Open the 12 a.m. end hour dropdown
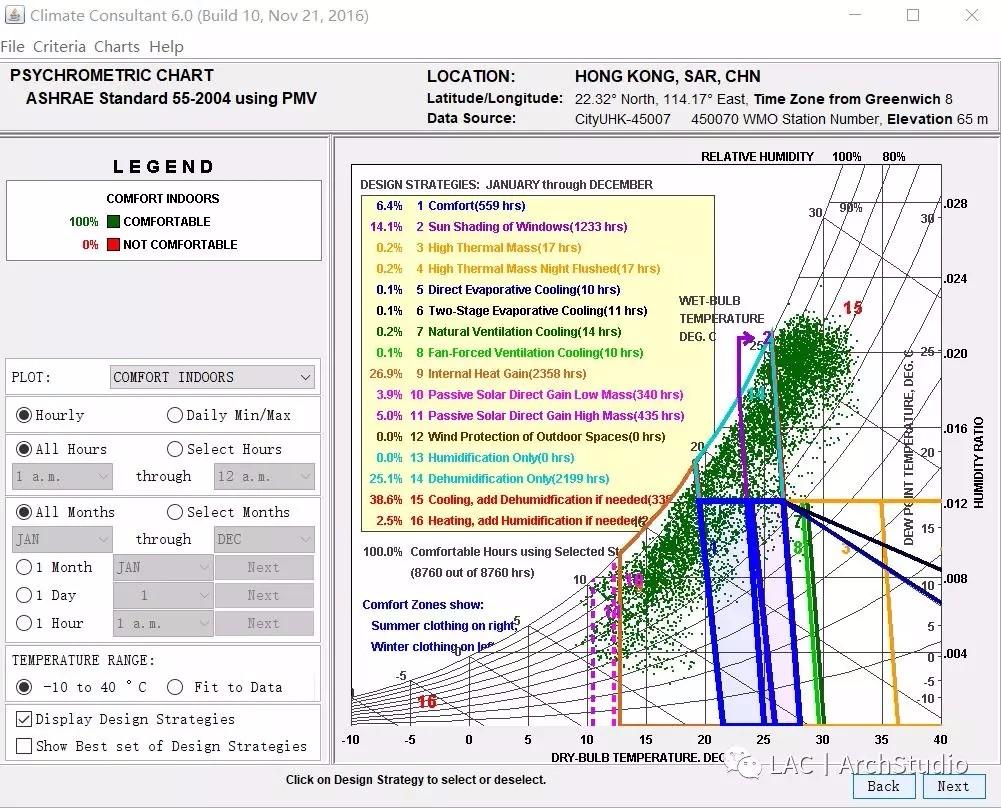1001x808 pixels. pyautogui.click(x=264, y=477)
